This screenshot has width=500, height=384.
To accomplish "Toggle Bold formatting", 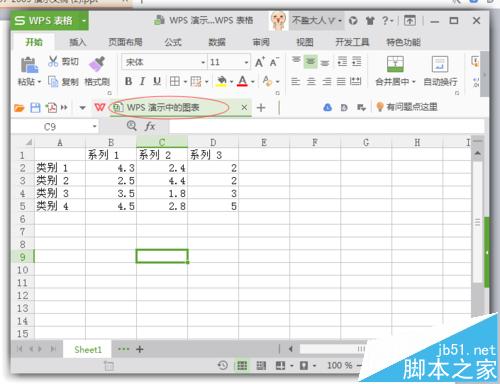I will point(128,81).
